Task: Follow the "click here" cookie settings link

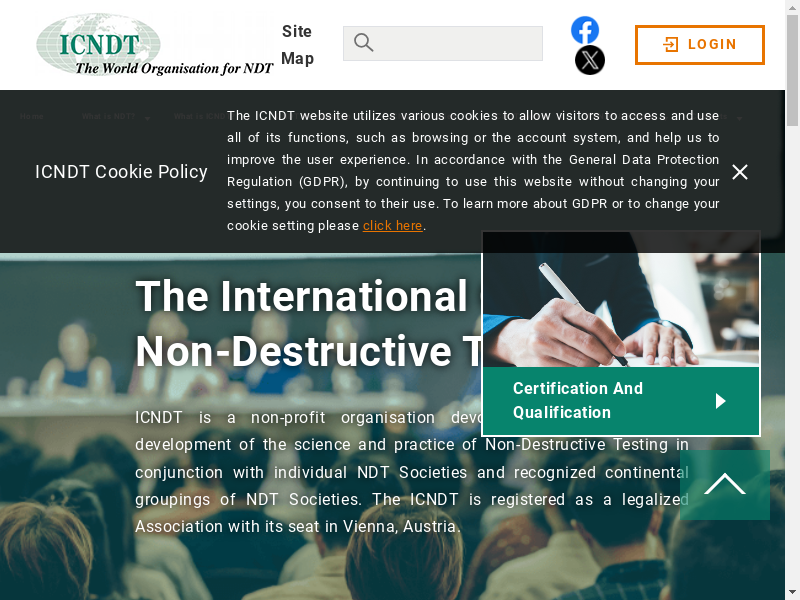Action: 392,226
